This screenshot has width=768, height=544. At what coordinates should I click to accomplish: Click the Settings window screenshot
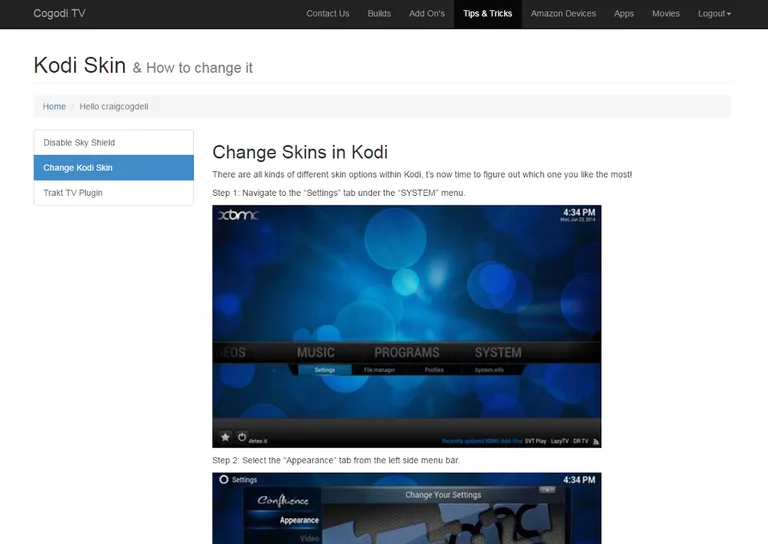point(407,508)
